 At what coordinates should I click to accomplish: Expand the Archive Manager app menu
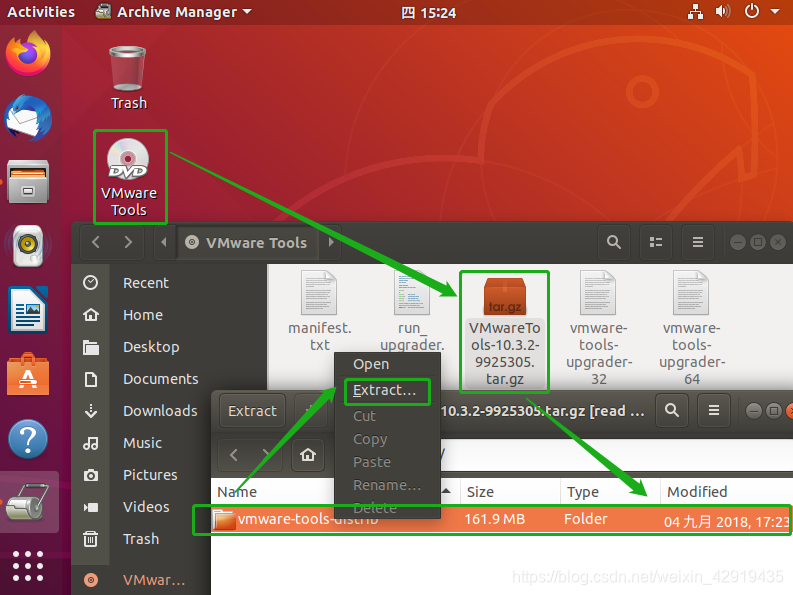click(173, 12)
